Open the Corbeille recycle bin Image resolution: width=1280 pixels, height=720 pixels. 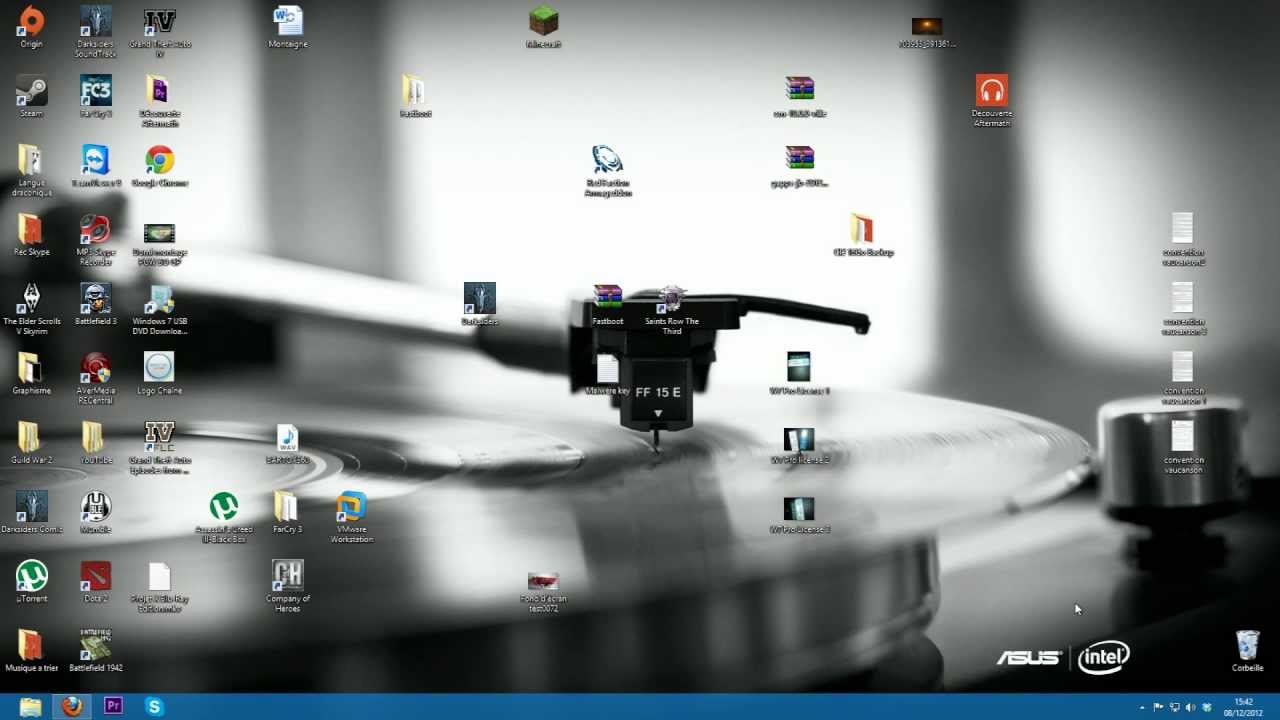pos(1248,644)
